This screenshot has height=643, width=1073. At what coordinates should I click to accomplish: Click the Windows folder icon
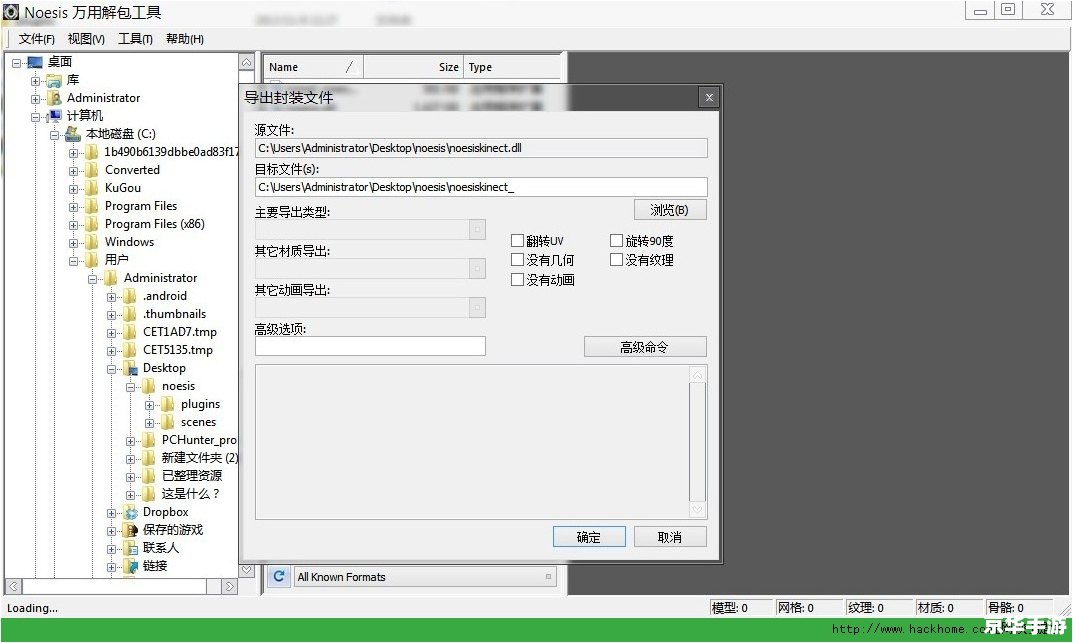coord(92,242)
